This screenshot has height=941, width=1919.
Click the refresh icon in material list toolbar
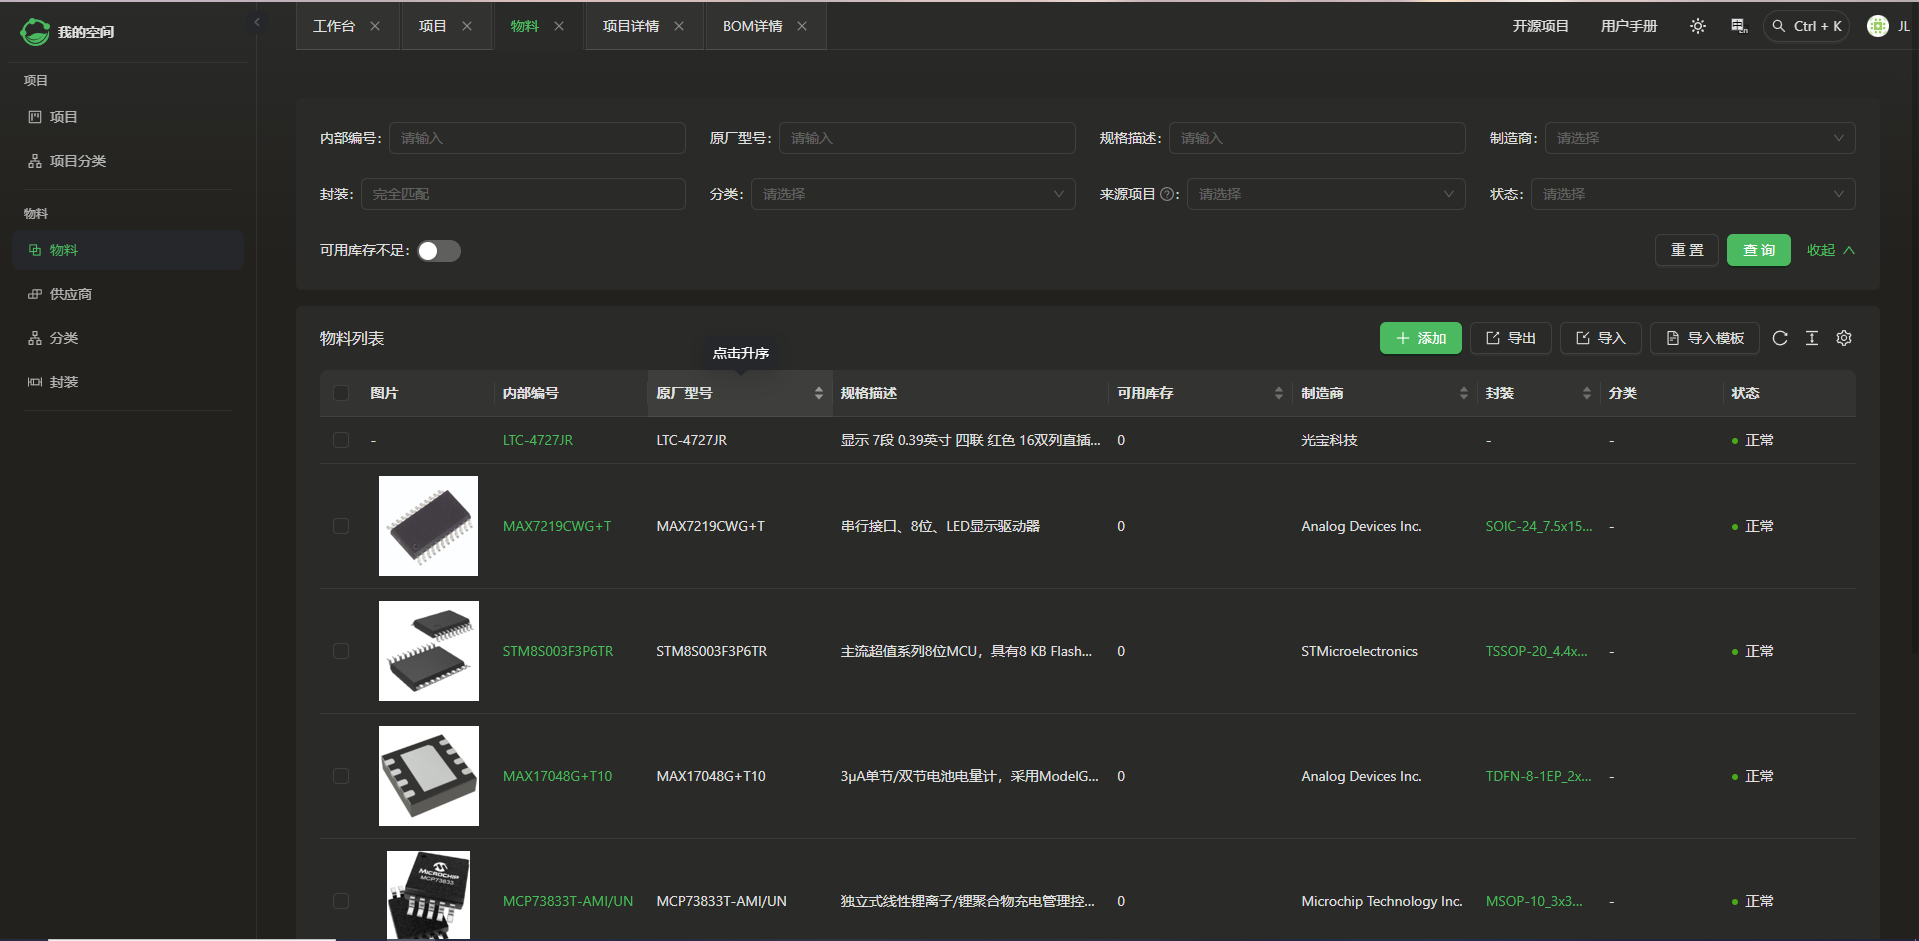click(1780, 338)
